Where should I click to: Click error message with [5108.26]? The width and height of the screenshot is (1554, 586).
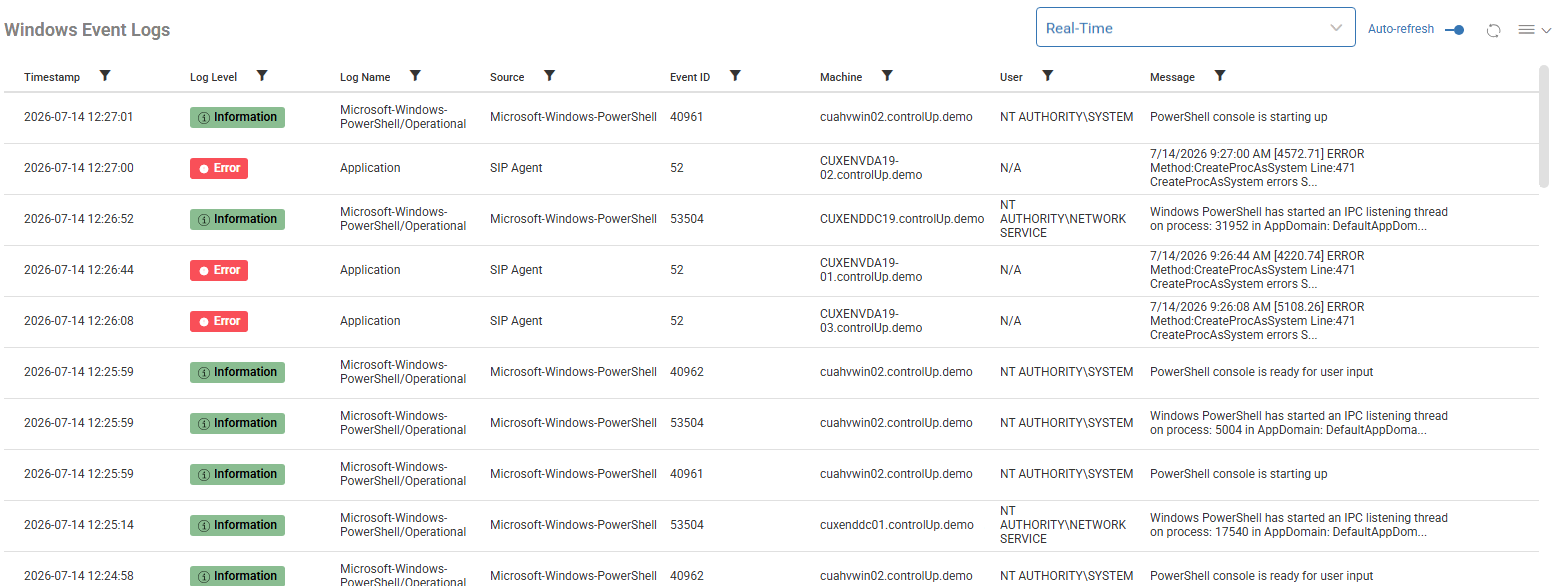(x=1257, y=321)
